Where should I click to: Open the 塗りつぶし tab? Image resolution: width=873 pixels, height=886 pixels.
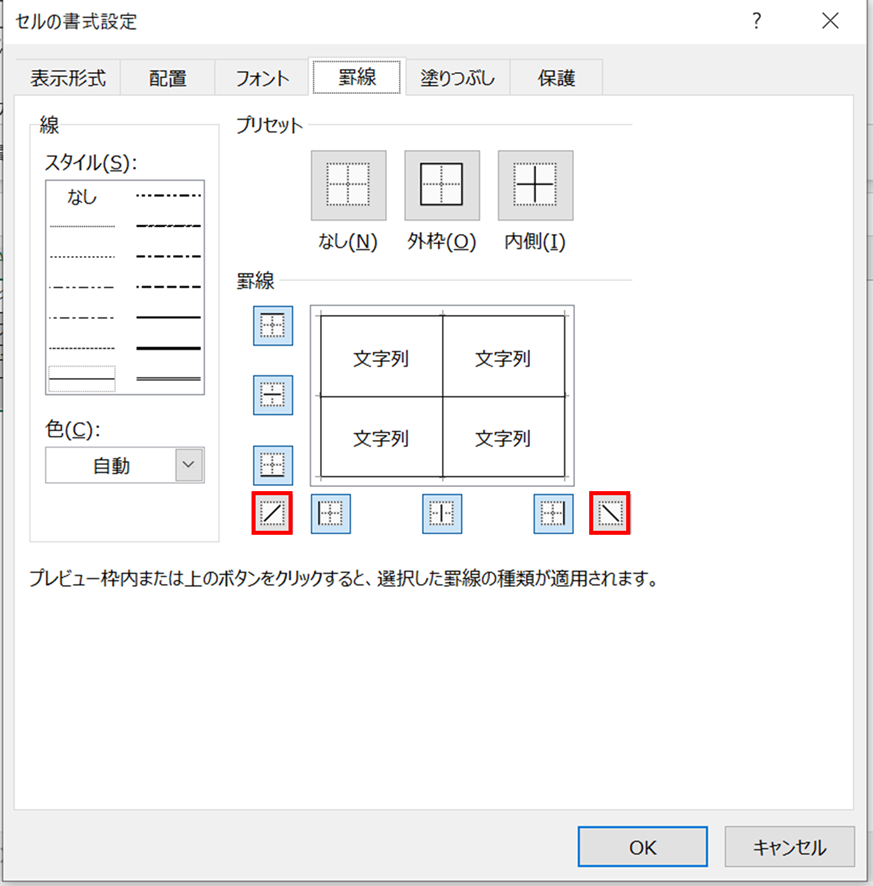(x=457, y=78)
